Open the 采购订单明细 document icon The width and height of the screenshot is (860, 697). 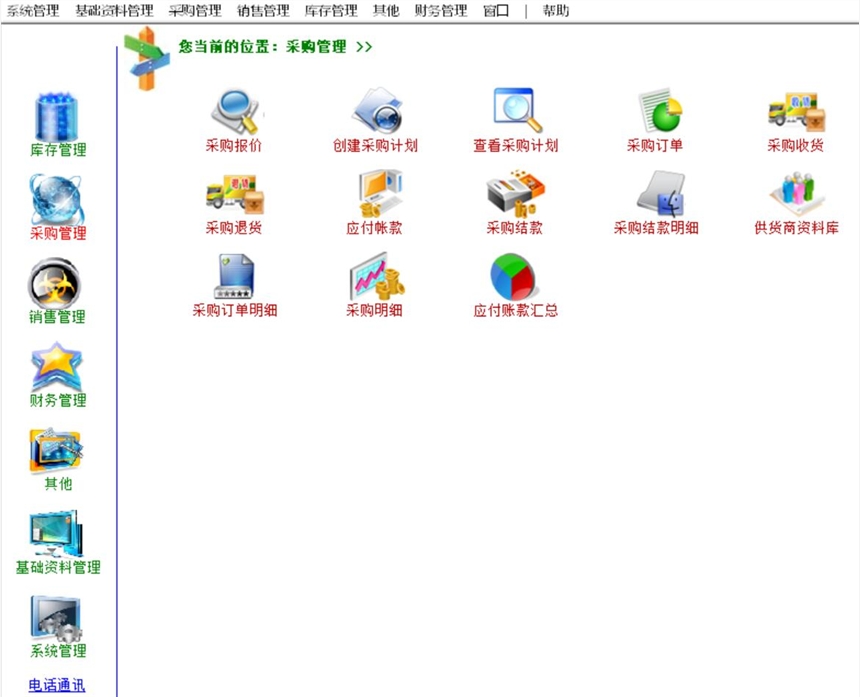pyautogui.click(x=234, y=276)
